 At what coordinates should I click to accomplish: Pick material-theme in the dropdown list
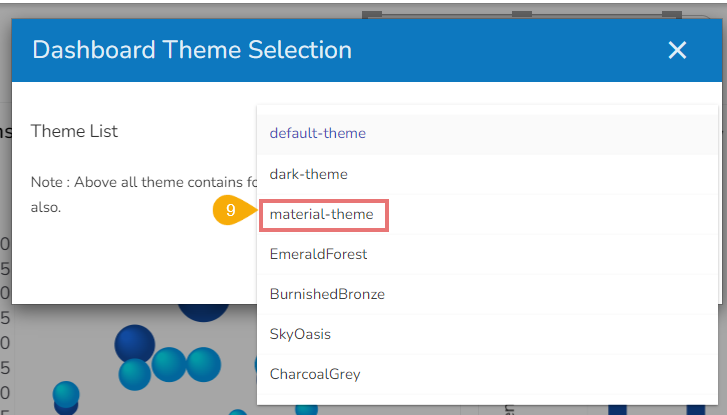coord(321,214)
